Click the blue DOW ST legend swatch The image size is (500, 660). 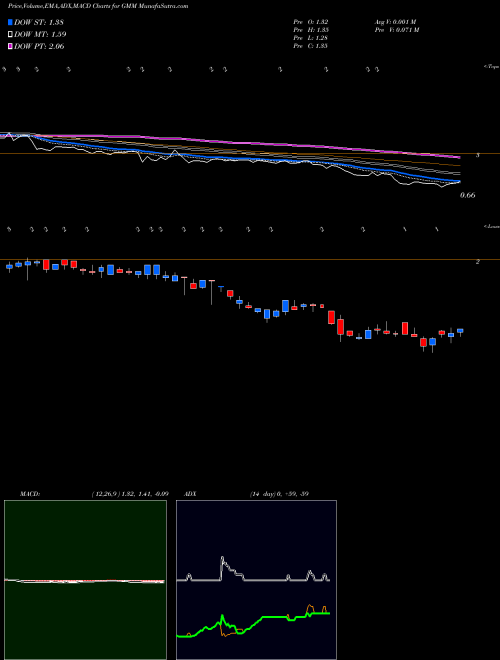tap(10, 22)
